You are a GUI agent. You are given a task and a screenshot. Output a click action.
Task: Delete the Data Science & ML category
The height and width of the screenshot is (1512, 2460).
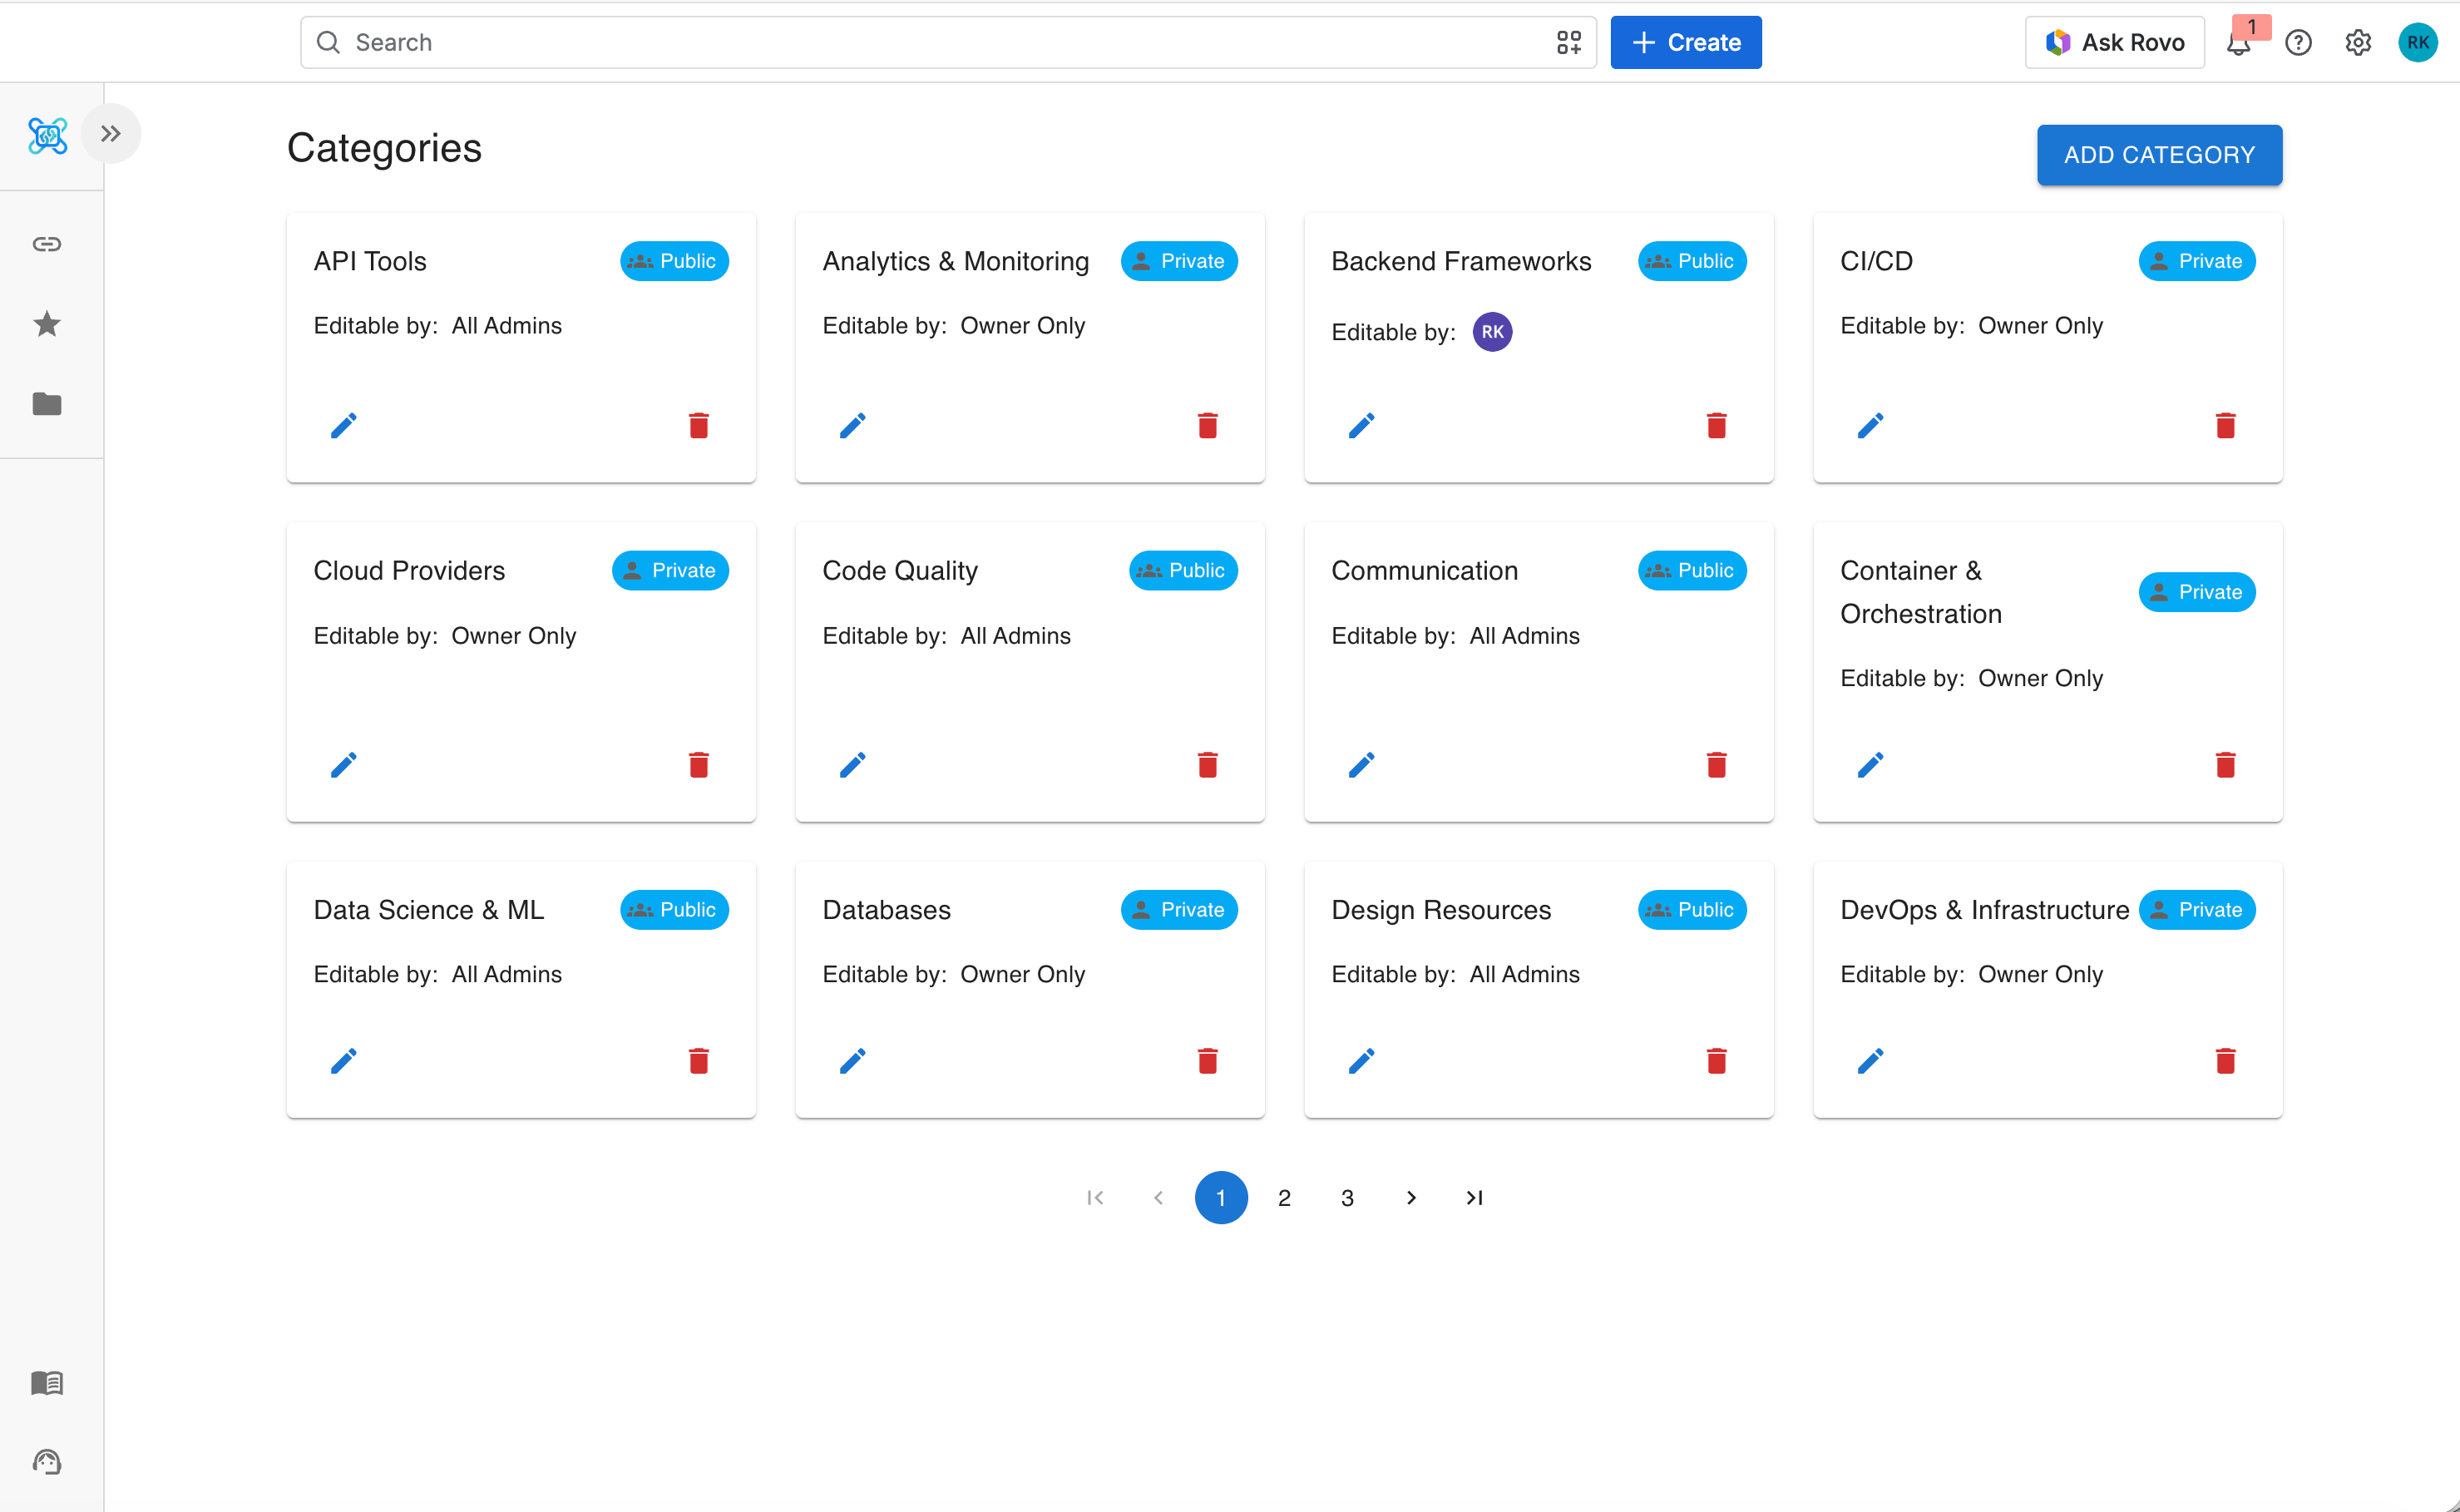[x=699, y=1061]
